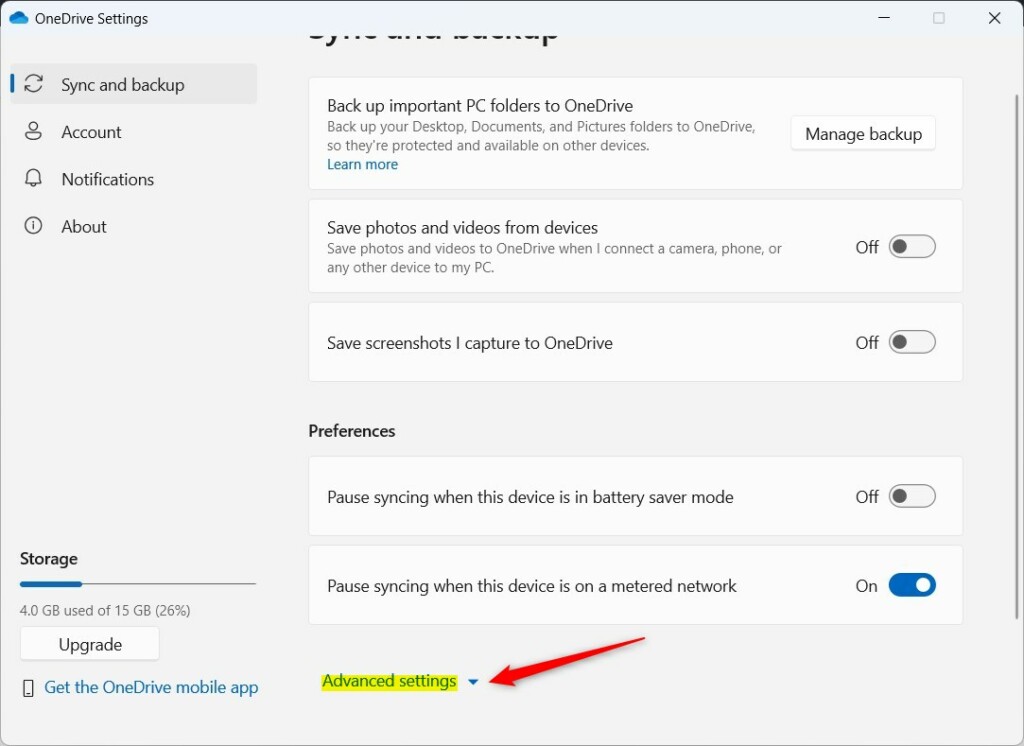
Task: Click the '4.0 GB used of 15 GB (26%)' text
Action: (x=105, y=610)
